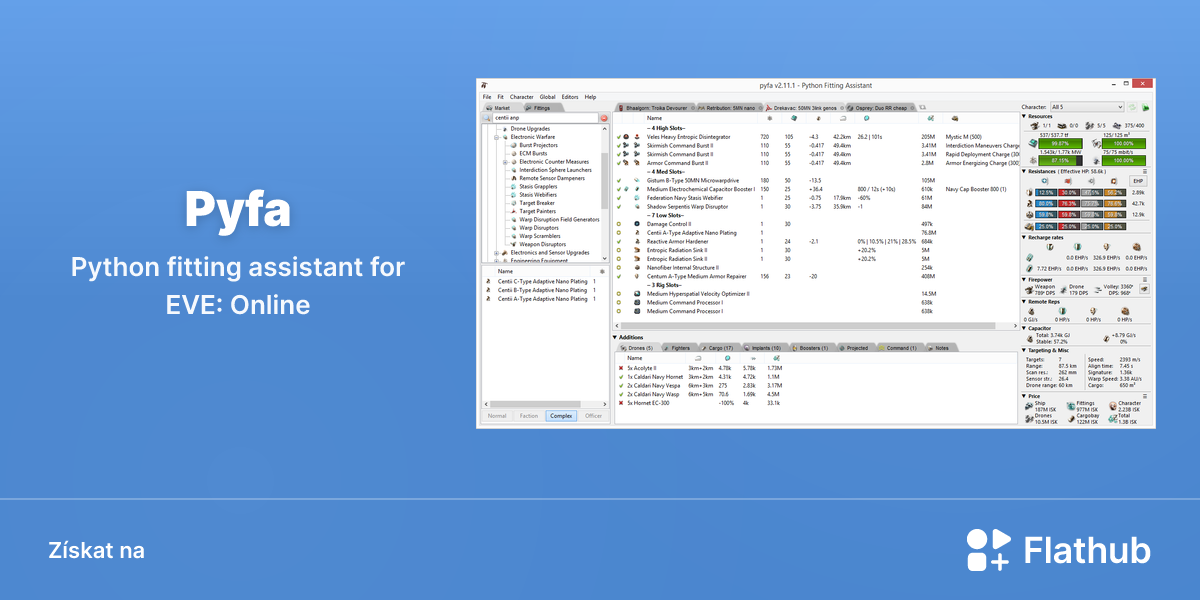Select the Normal meta filter button
Image resolution: width=1200 pixels, height=600 pixels.
click(x=497, y=416)
